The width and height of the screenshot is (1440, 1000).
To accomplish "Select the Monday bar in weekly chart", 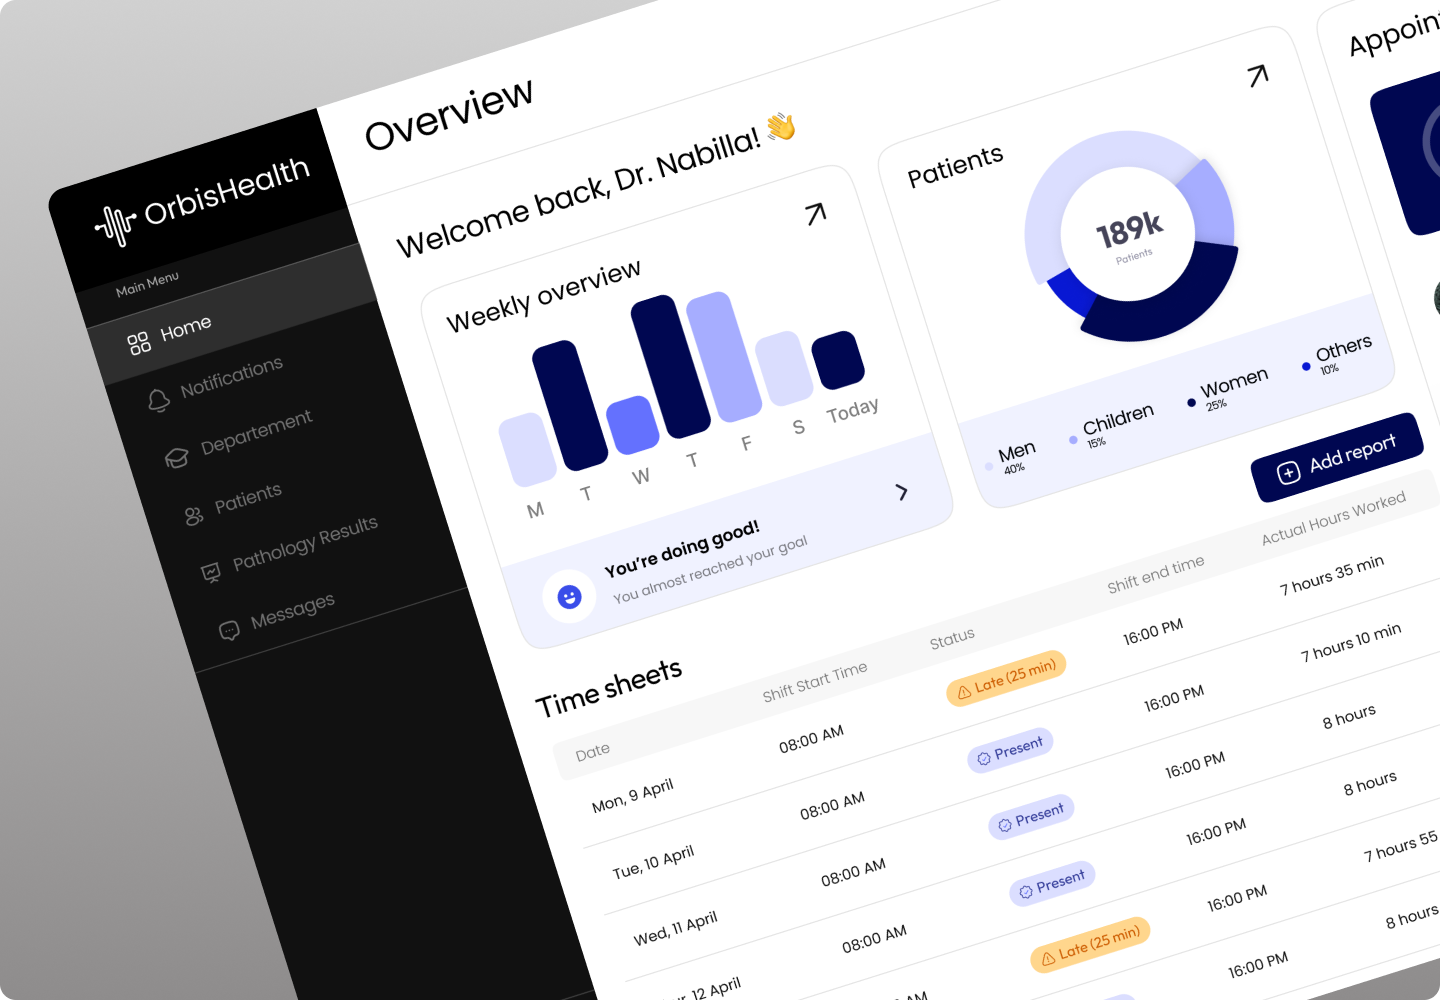I will (x=527, y=449).
